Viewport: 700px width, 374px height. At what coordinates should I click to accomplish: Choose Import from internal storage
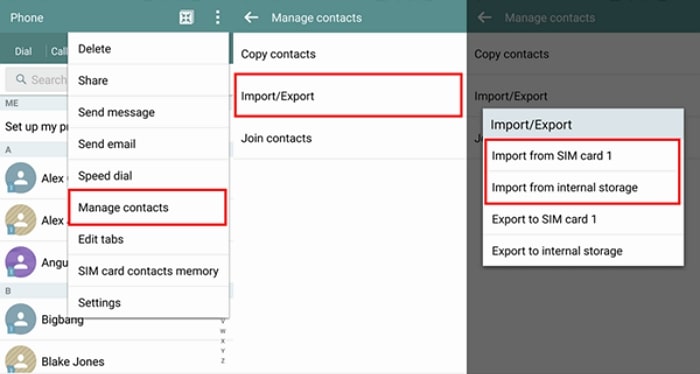[x=583, y=187]
